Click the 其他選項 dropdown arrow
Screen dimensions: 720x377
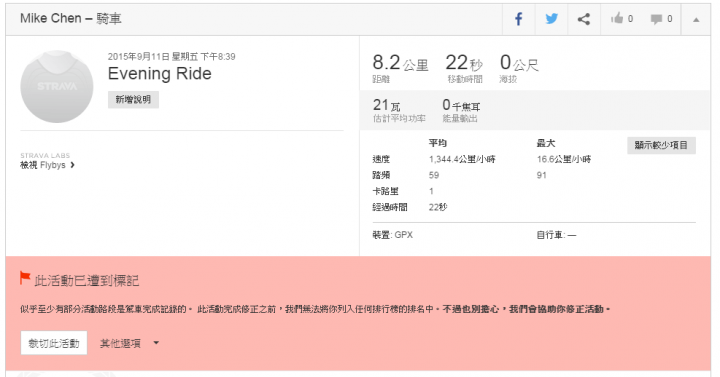pos(156,343)
